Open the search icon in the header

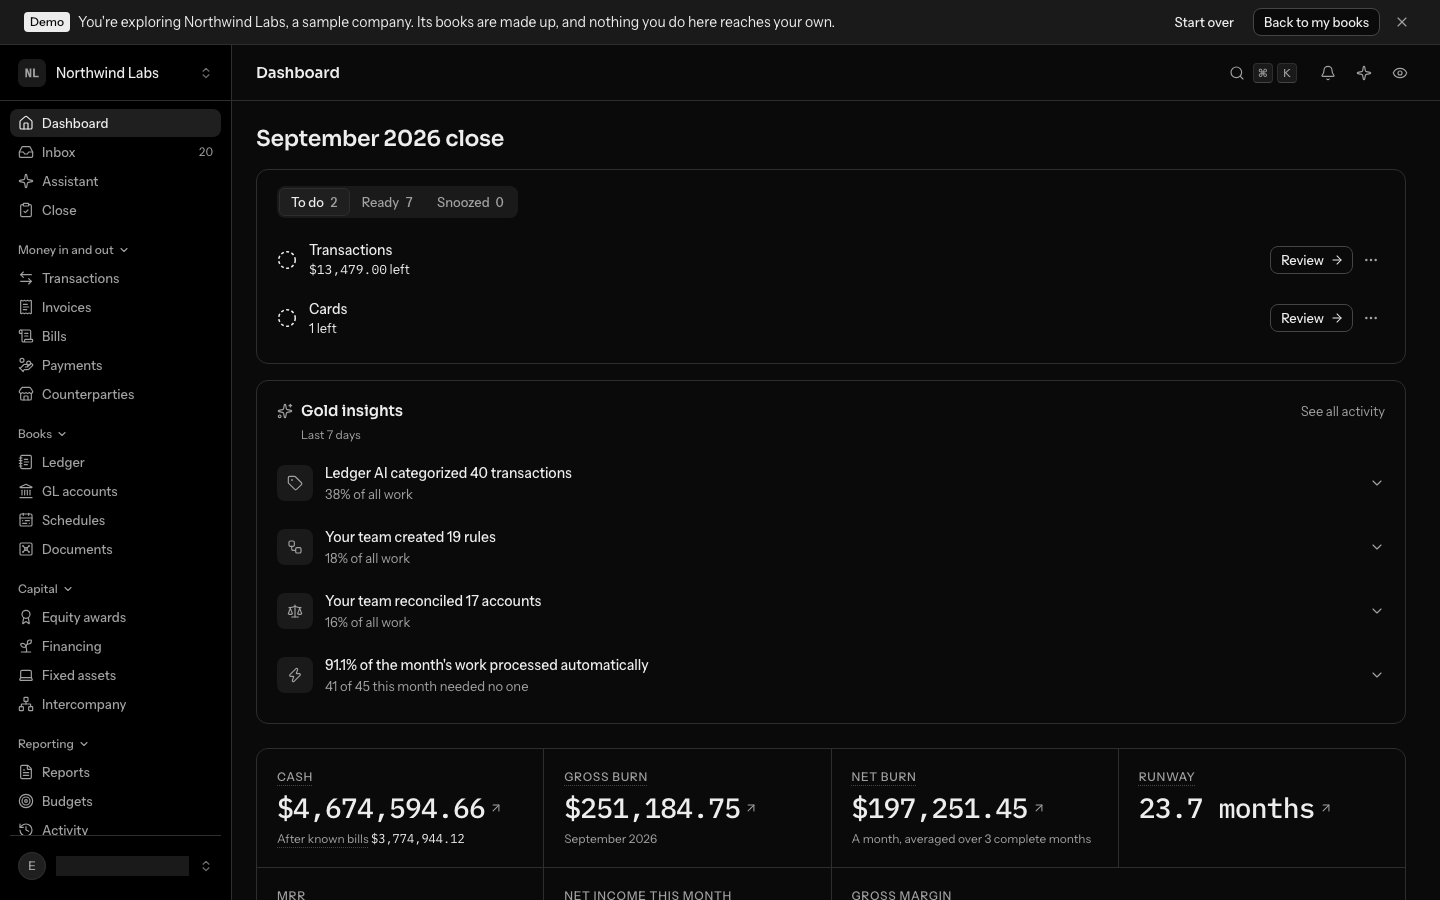[1237, 73]
